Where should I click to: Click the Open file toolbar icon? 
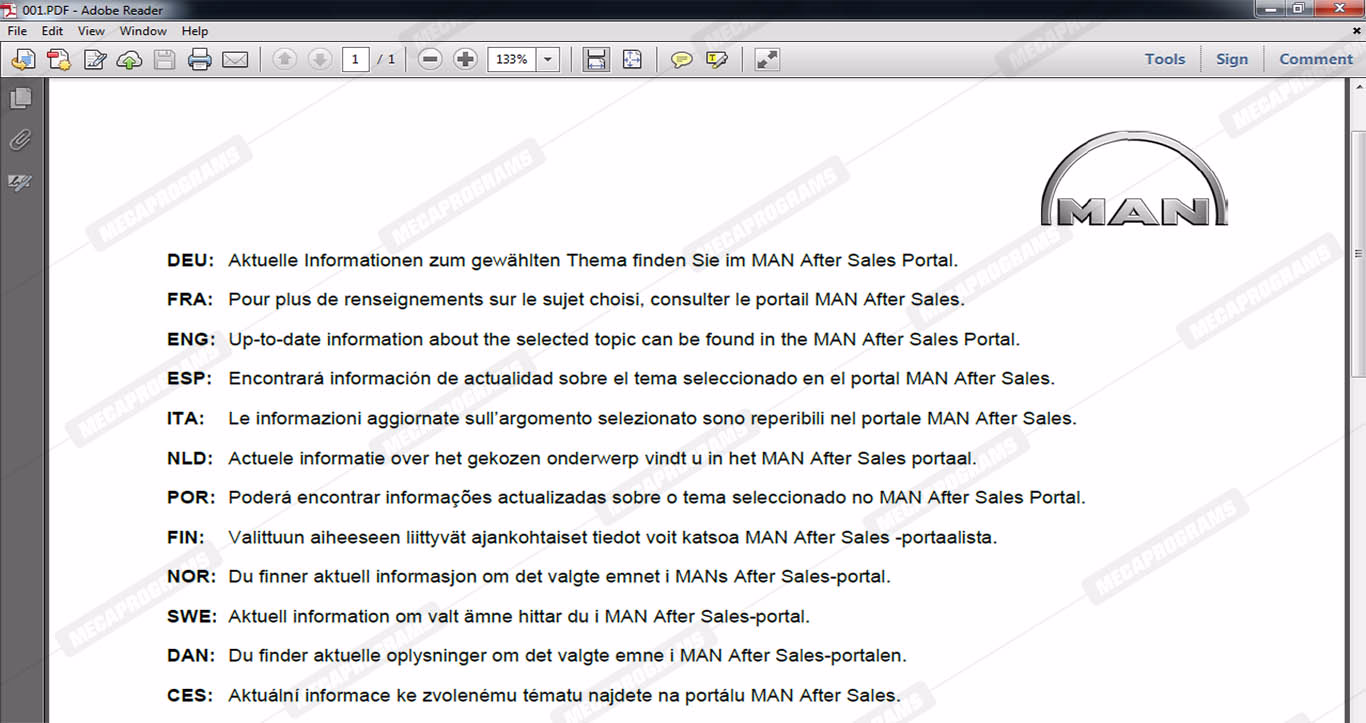23,60
